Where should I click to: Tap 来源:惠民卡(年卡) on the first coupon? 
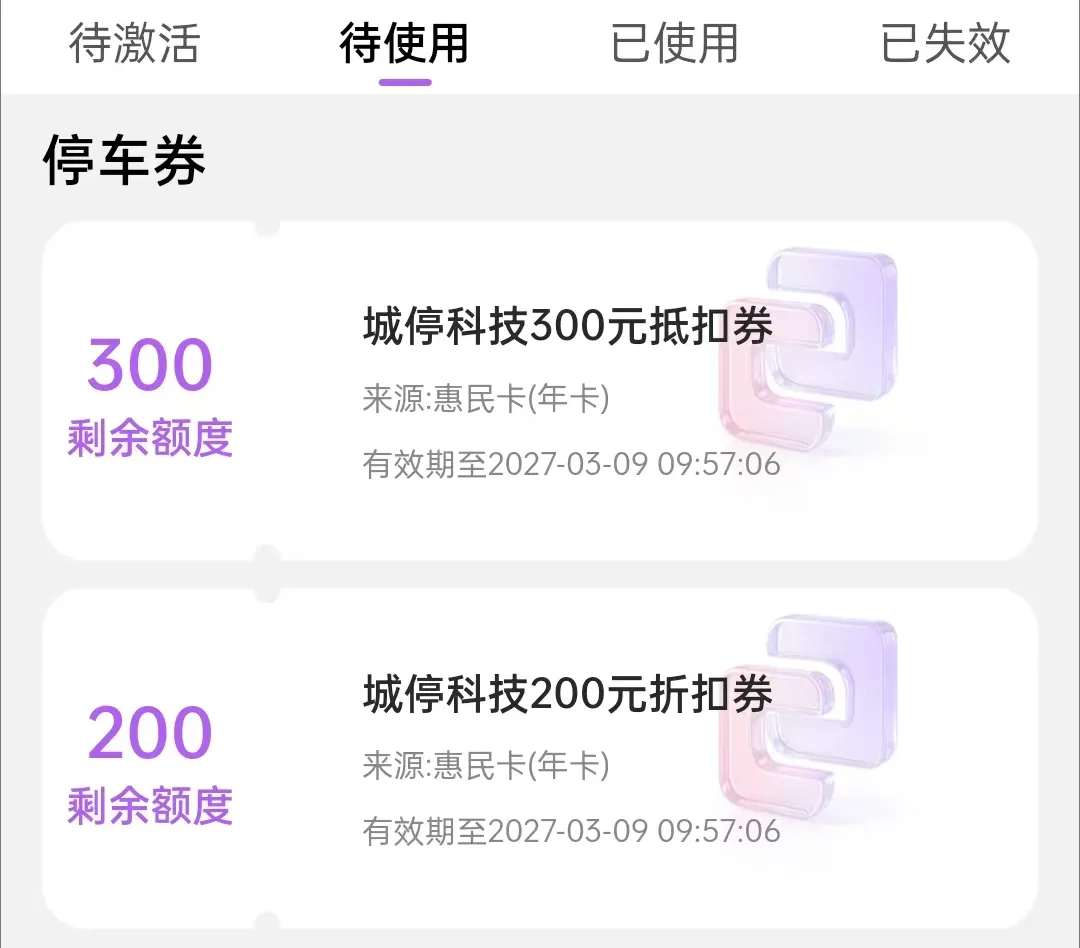pyautogui.click(x=486, y=398)
